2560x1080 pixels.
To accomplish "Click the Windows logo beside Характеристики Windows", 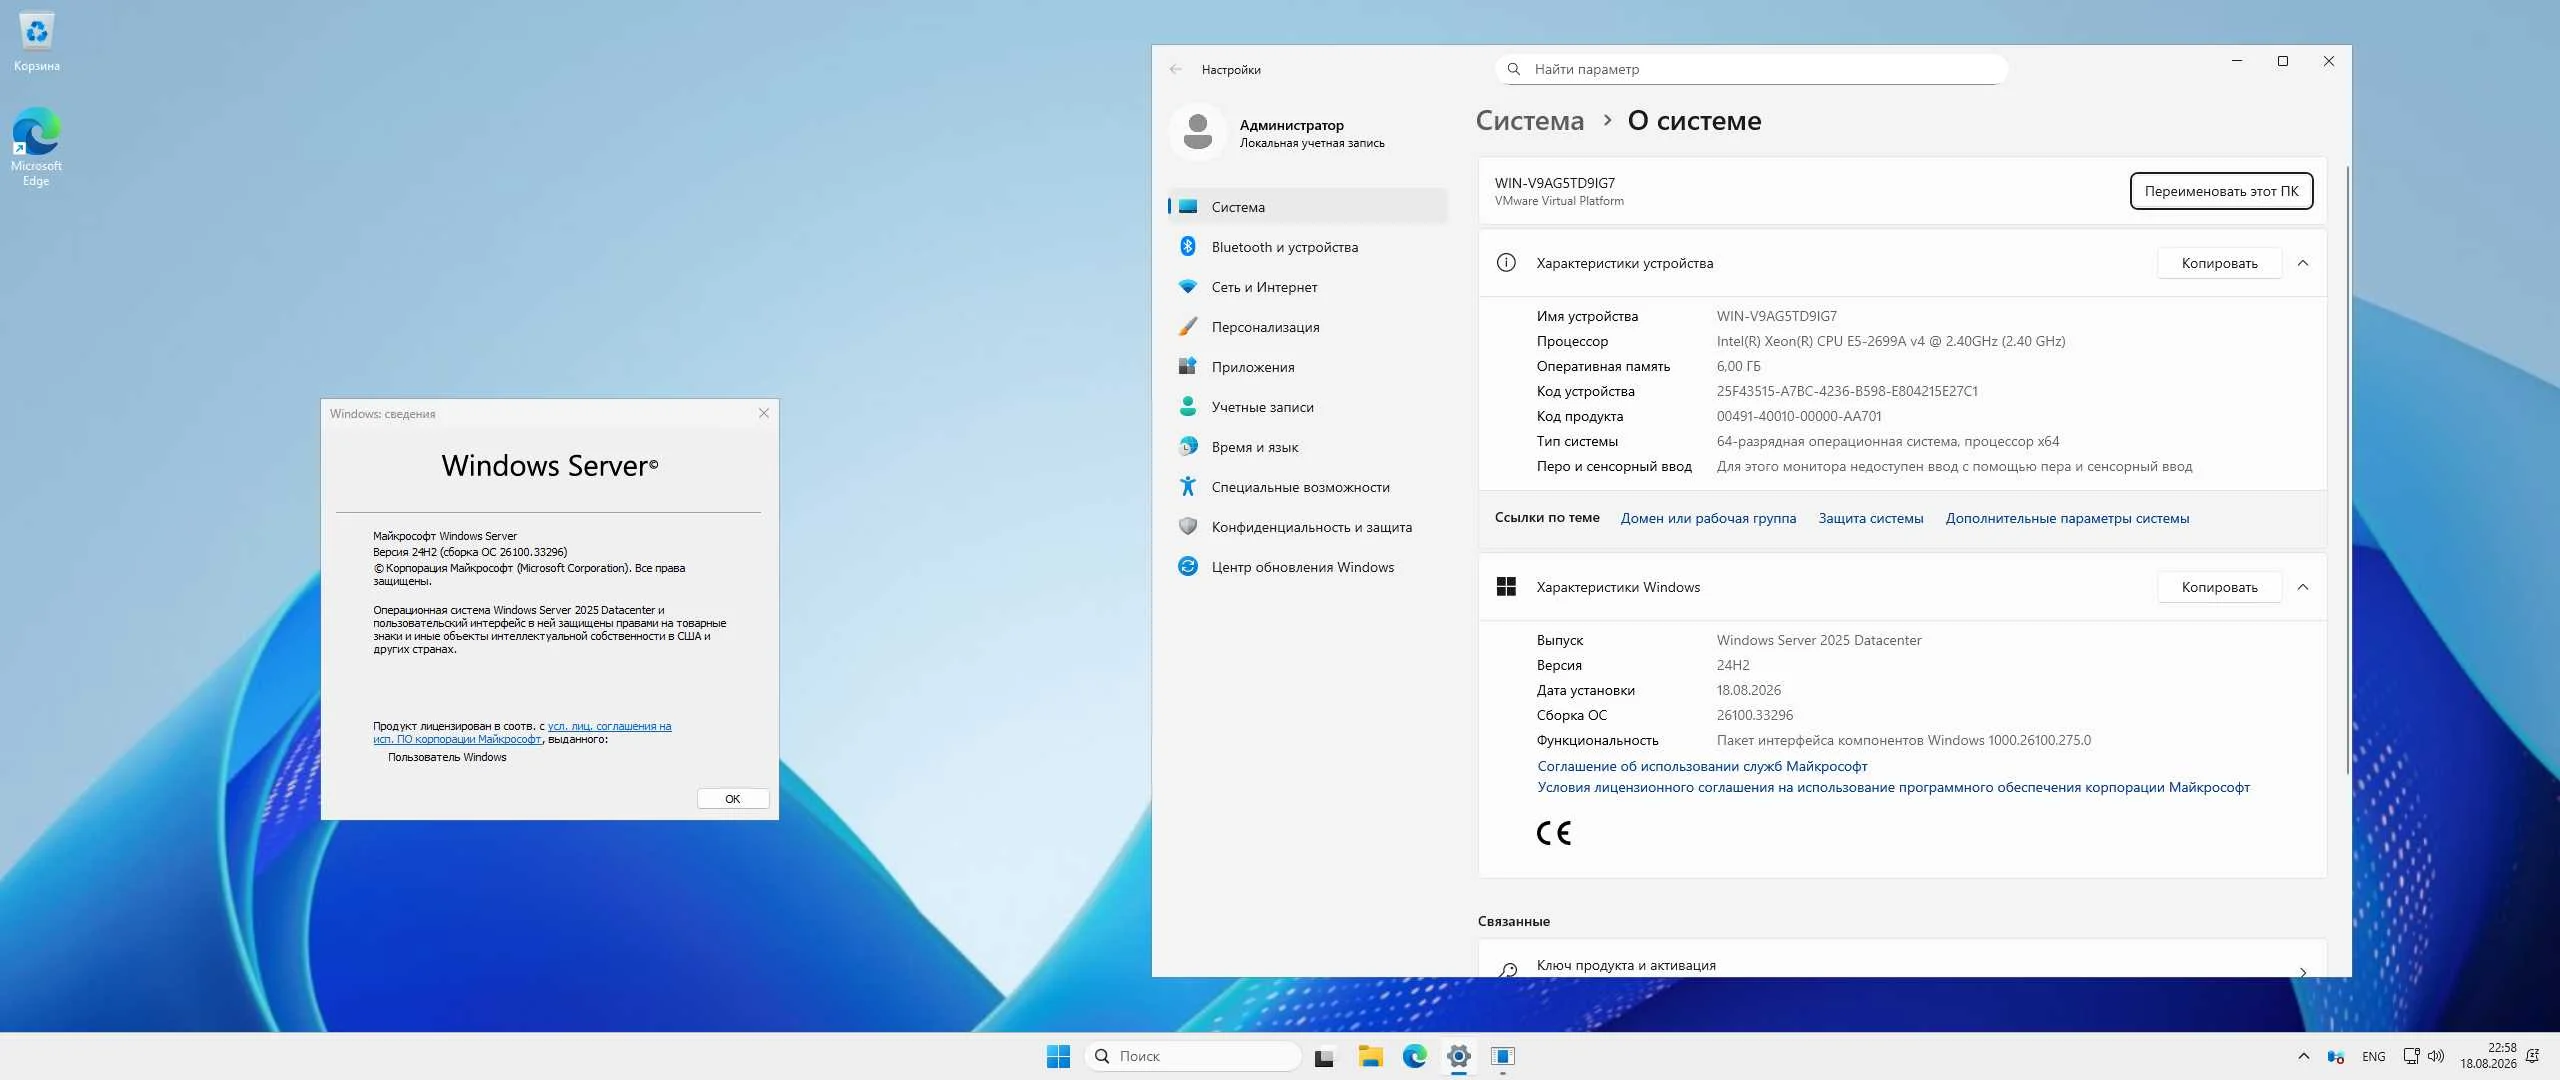I will [1506, 587].
